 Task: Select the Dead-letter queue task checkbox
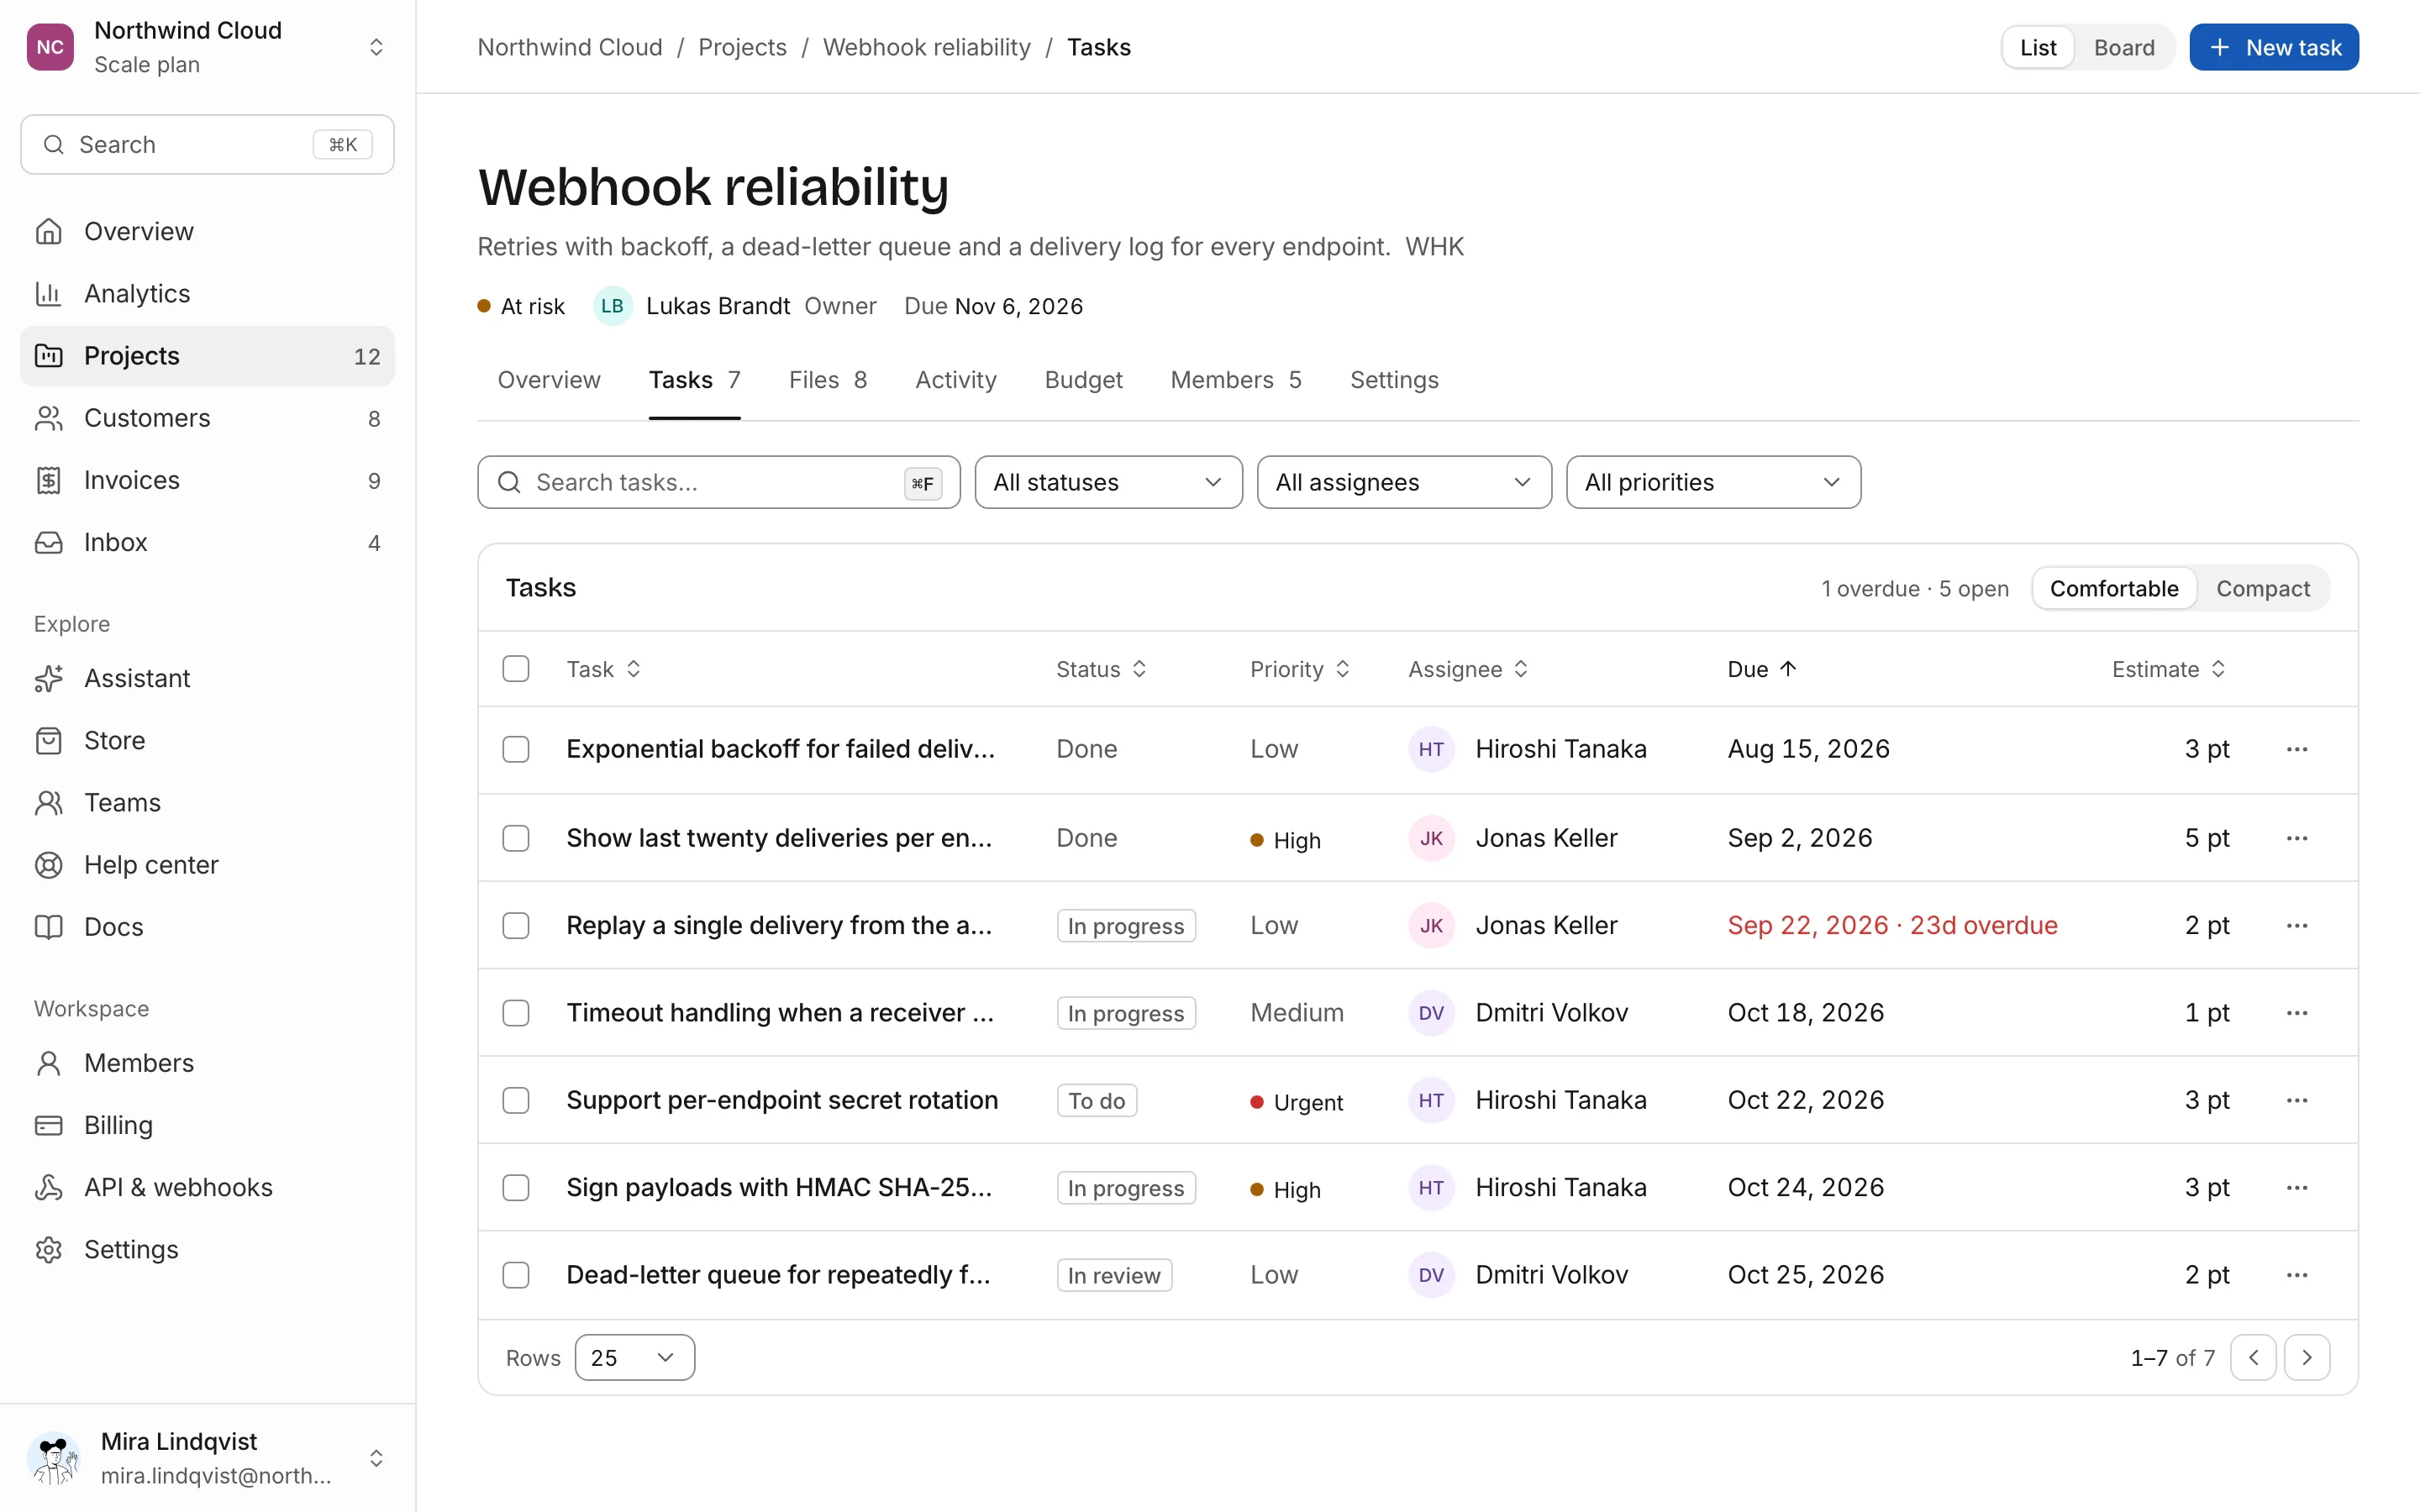coord(516,1275)
